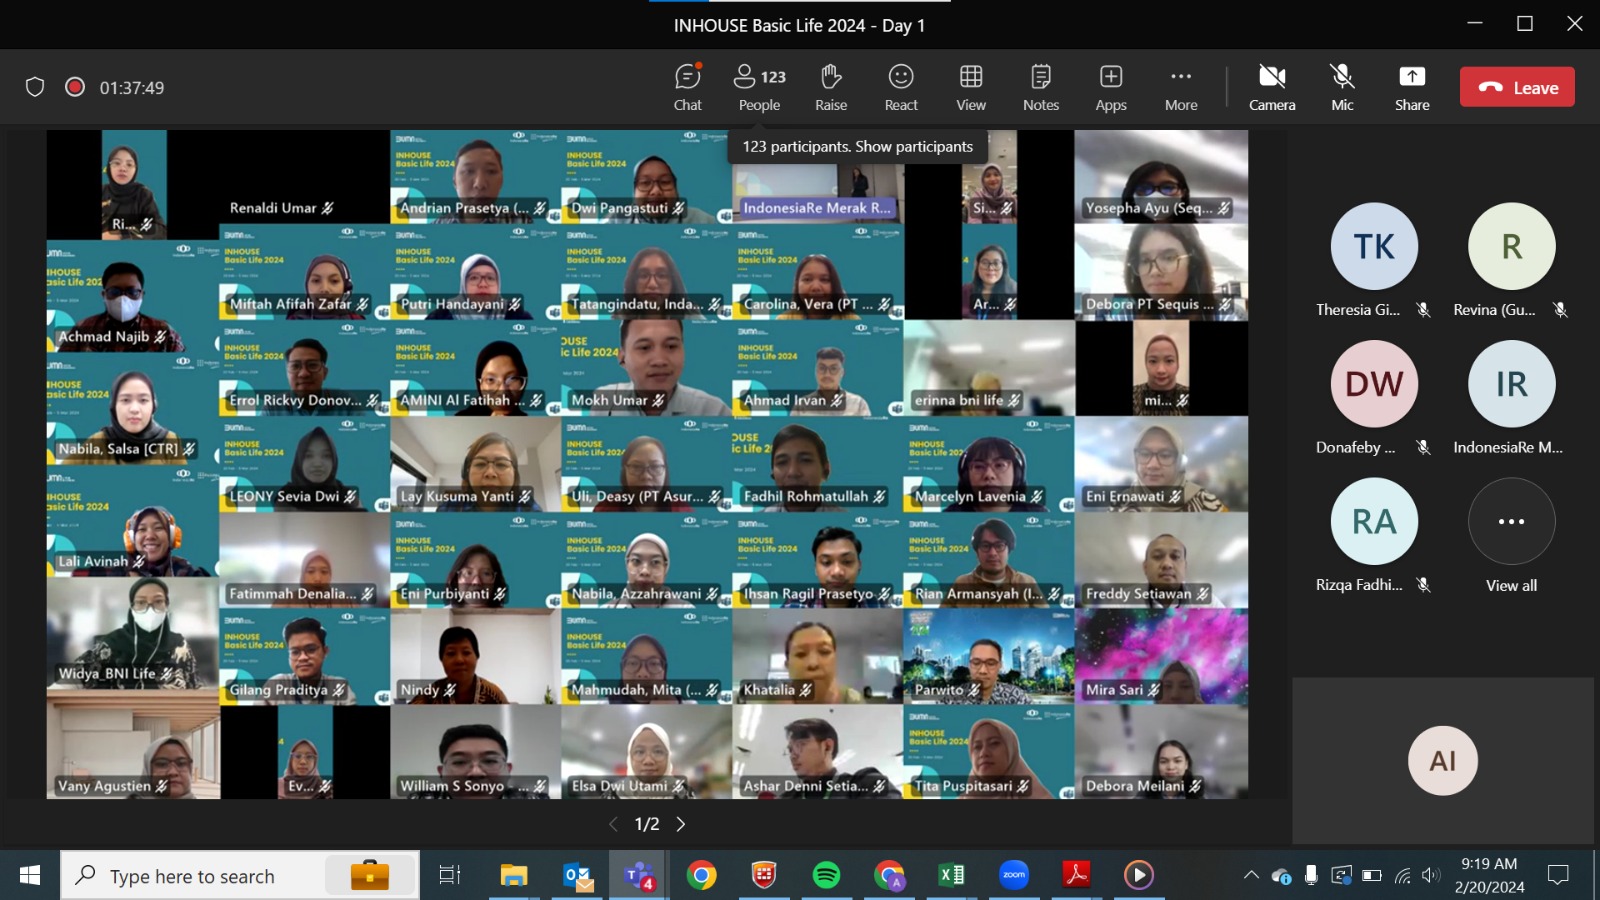1600x900 pixels.
Task: Open the Chat panel
Action: click(688, 88)
